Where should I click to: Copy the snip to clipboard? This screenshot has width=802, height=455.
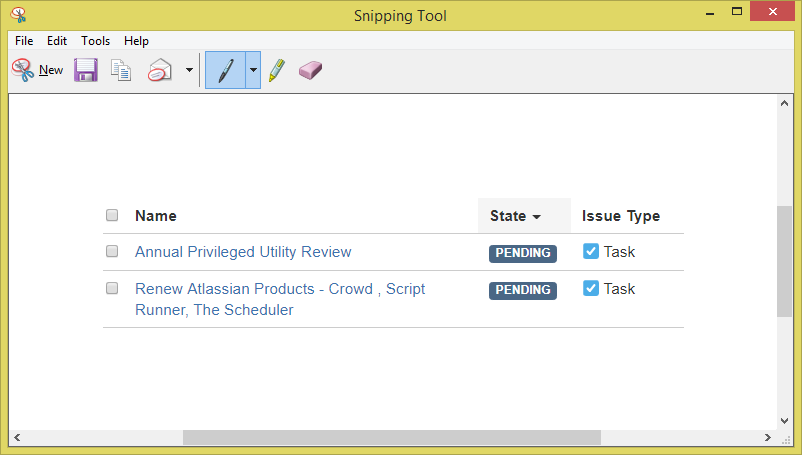[x=121, y=70]
